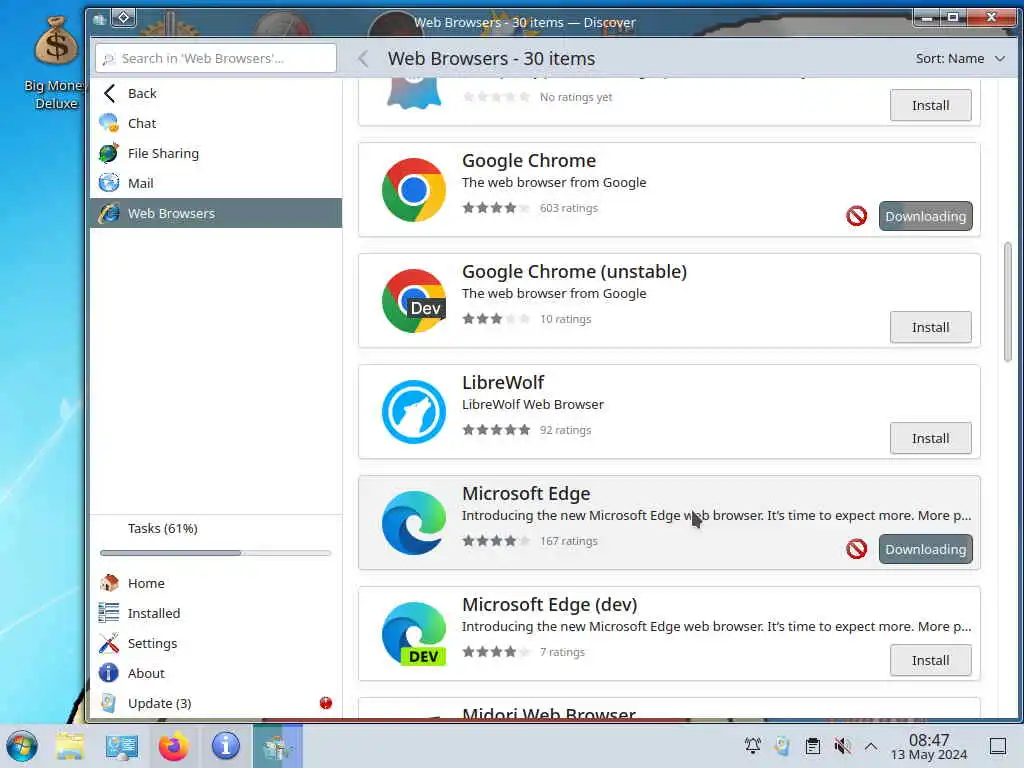
Task: Open the Mail category
Action: coord(216,184)
